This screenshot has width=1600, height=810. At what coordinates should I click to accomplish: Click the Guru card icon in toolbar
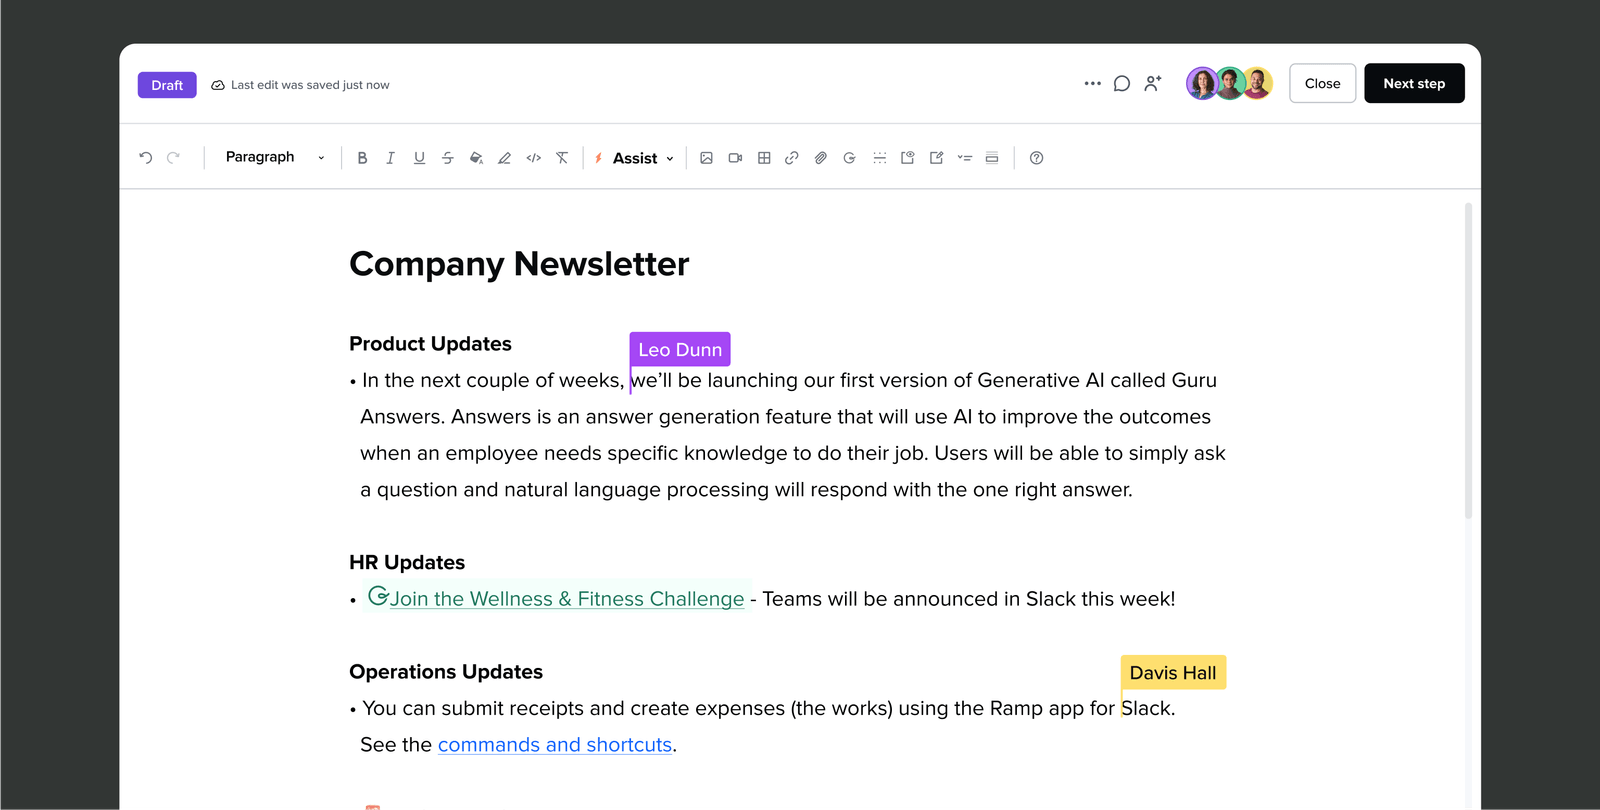click(850, 158)
